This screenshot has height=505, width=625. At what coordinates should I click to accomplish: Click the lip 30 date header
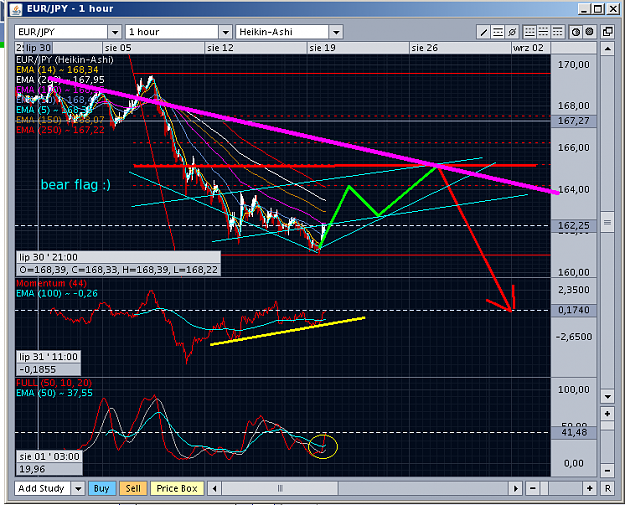38,48
